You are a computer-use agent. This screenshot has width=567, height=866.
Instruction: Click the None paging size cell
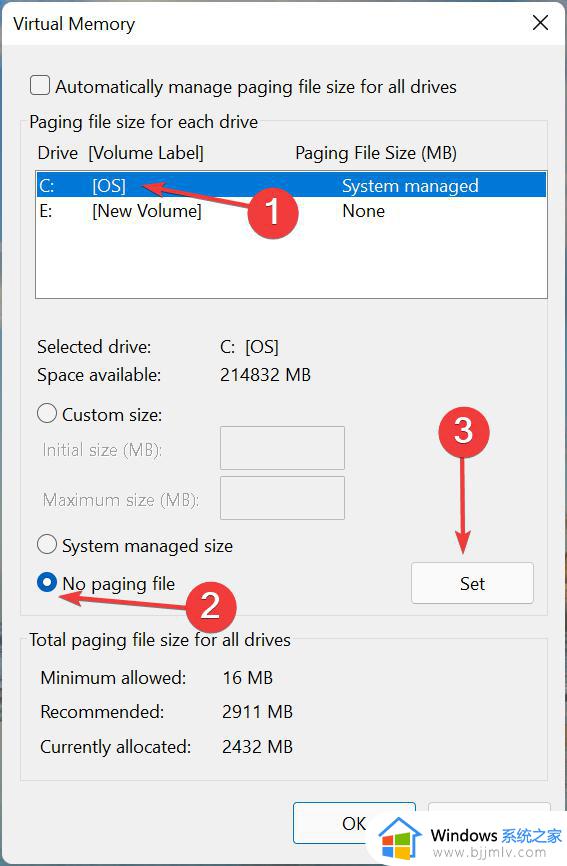tap(363, 211)
